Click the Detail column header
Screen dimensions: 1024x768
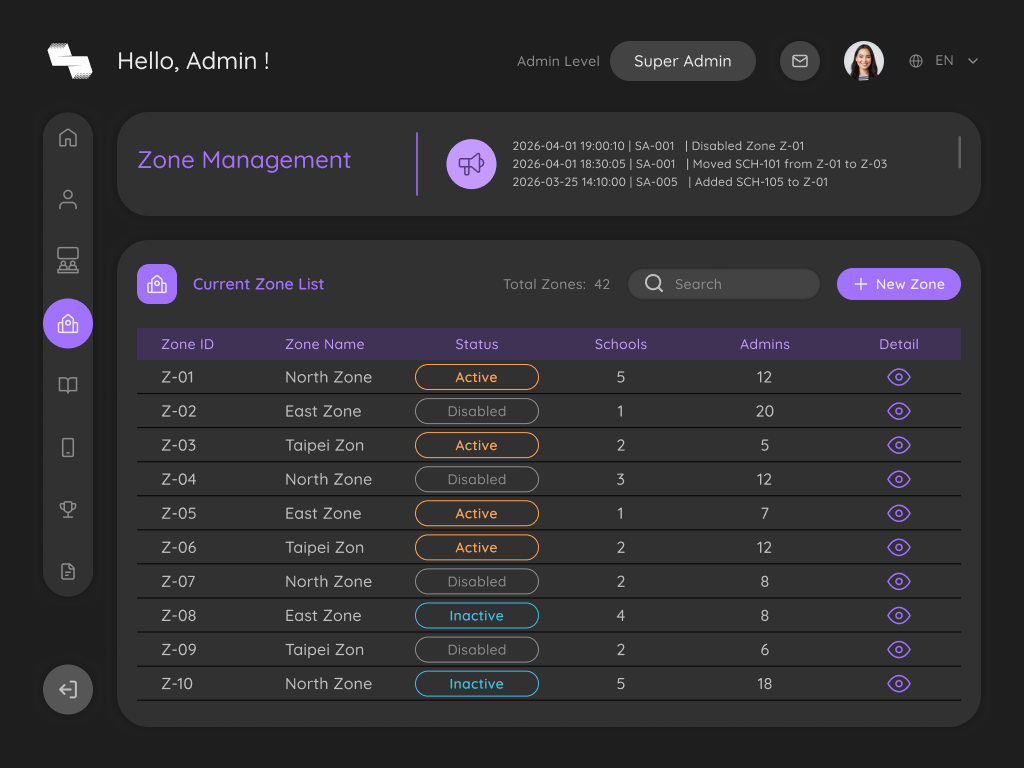[x=899, y=344]
